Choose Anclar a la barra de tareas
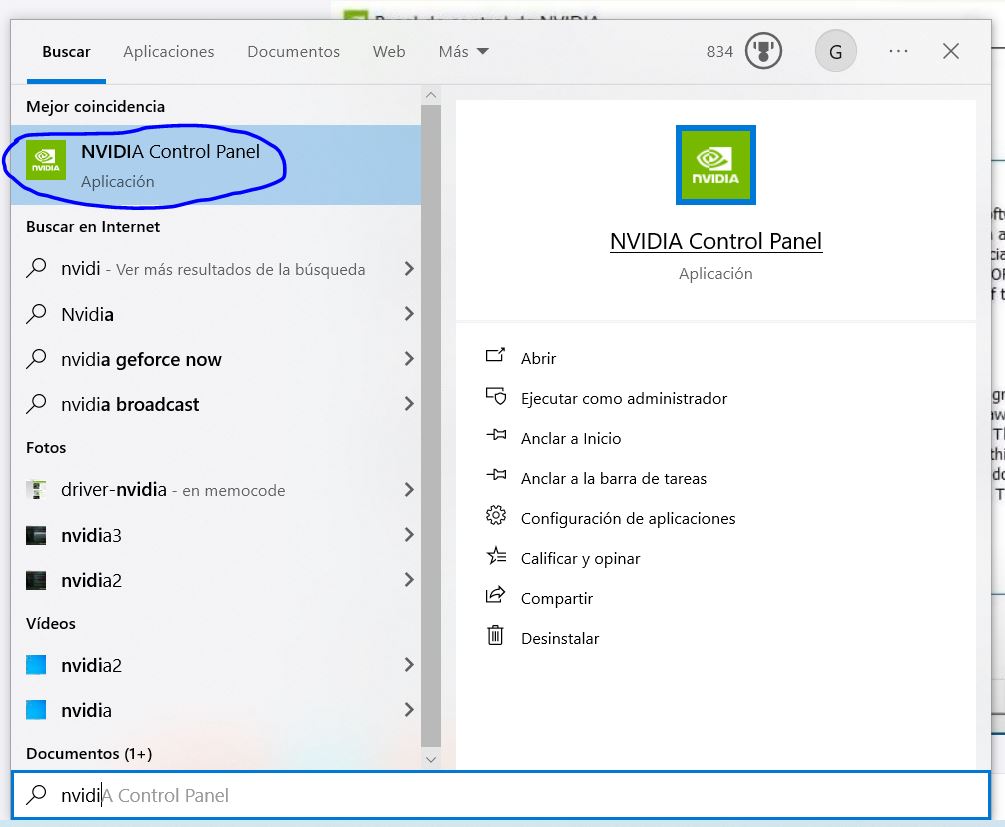 [613, 478]
